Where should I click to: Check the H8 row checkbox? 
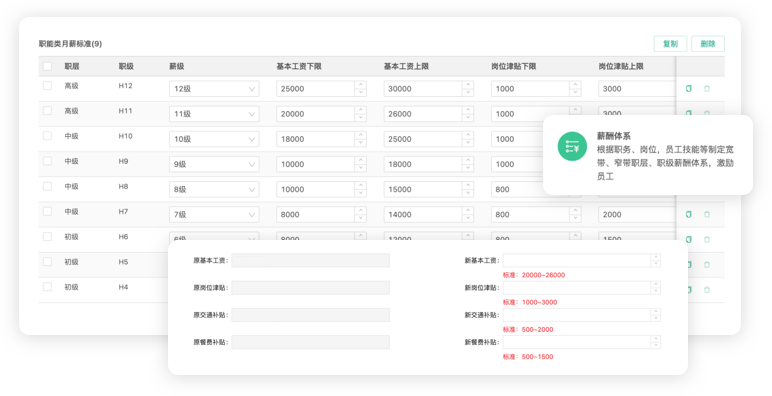click(47, 186)
